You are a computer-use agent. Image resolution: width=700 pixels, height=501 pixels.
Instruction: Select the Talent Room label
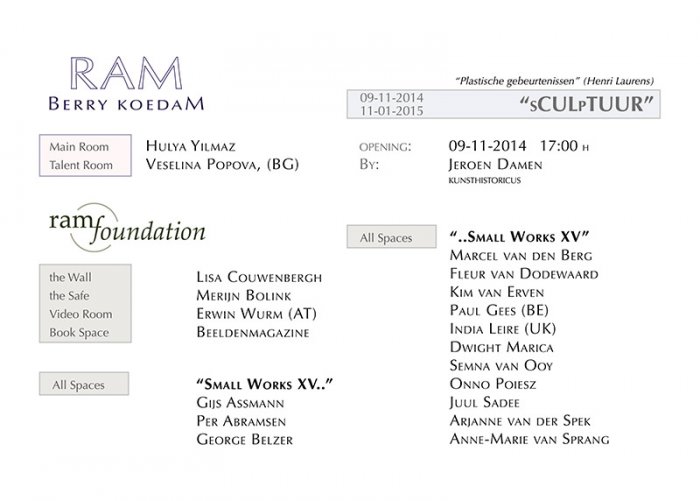[81, 165]
